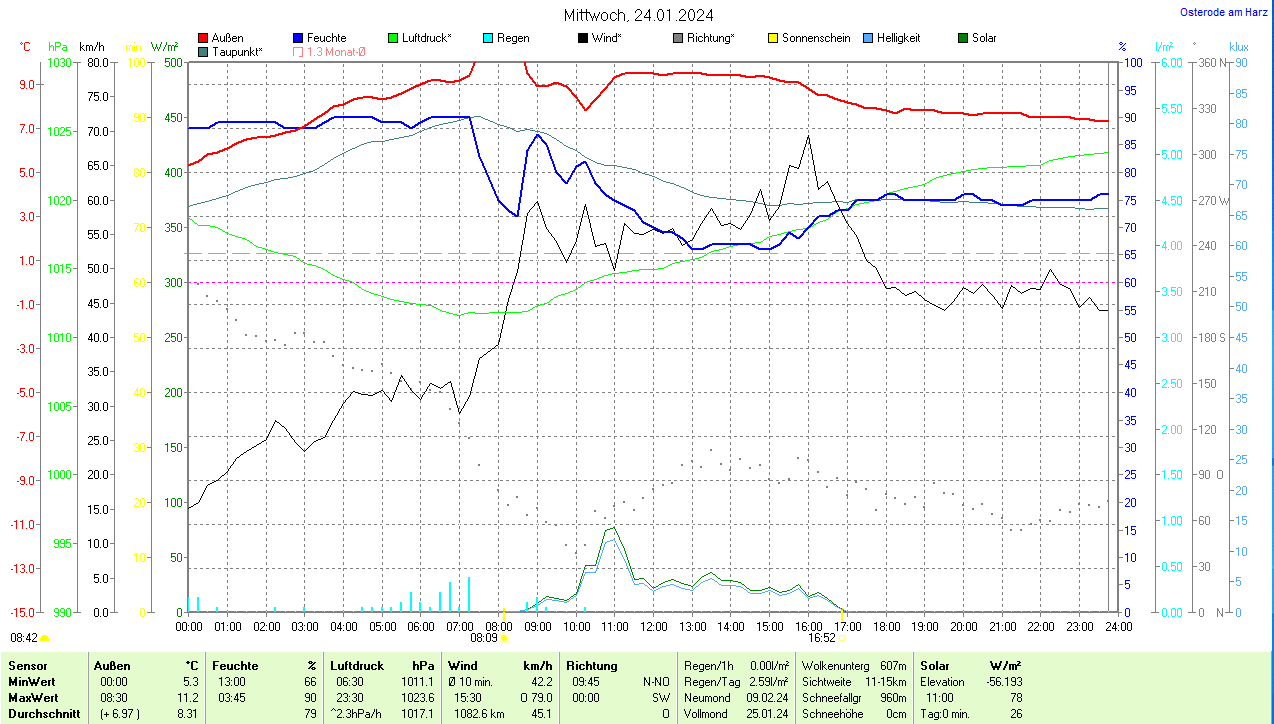Click the sun icon beside 08:42

[45, 637]
